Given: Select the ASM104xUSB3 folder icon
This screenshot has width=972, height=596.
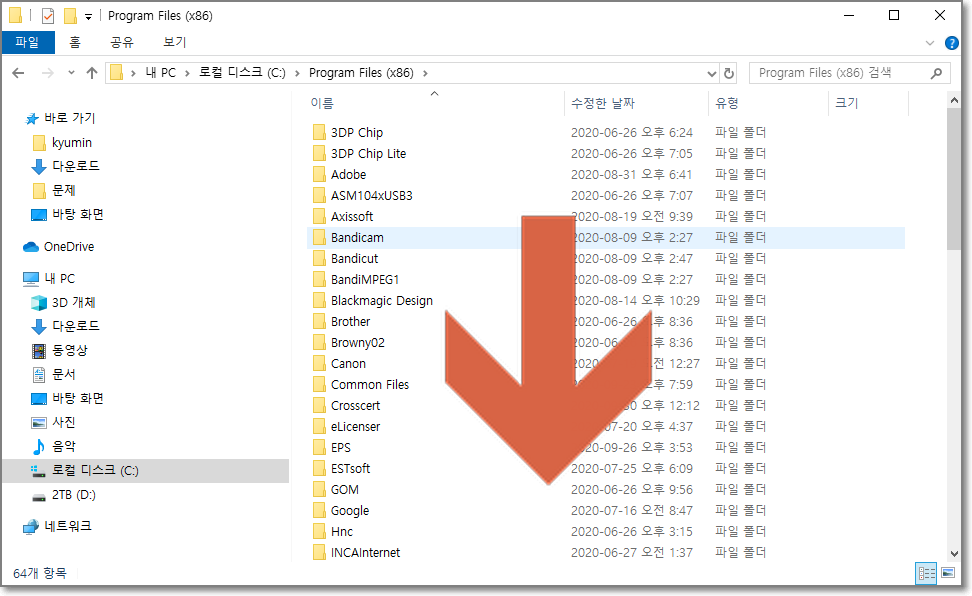Looking at the screenshot, I should tap(319, 195).
